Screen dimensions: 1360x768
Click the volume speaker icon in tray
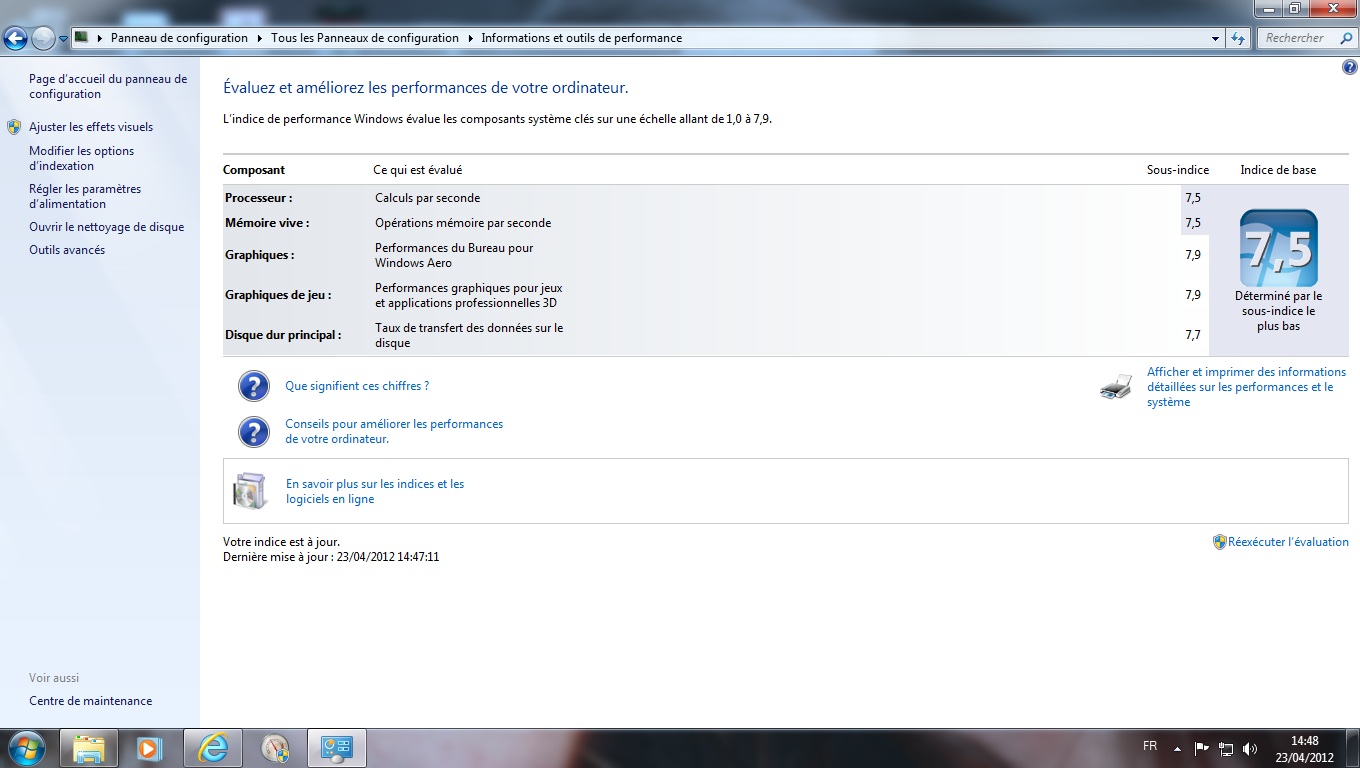(1249, 748)
